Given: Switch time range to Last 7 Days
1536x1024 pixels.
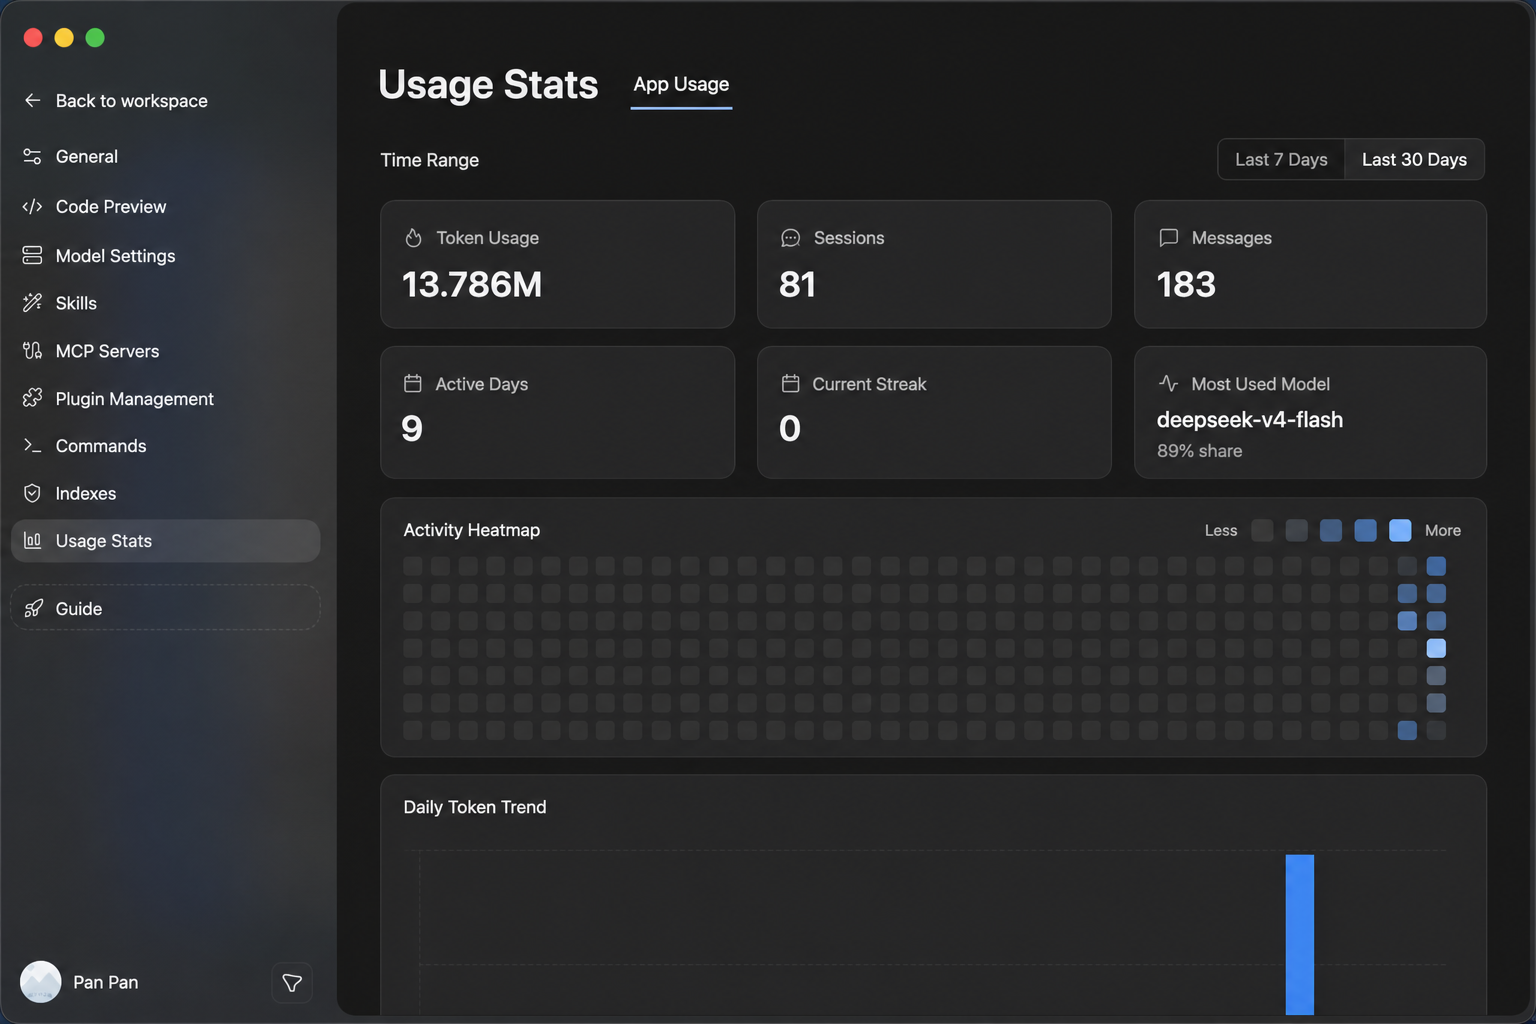Looking at the screenshot, I should [1281, 160].
